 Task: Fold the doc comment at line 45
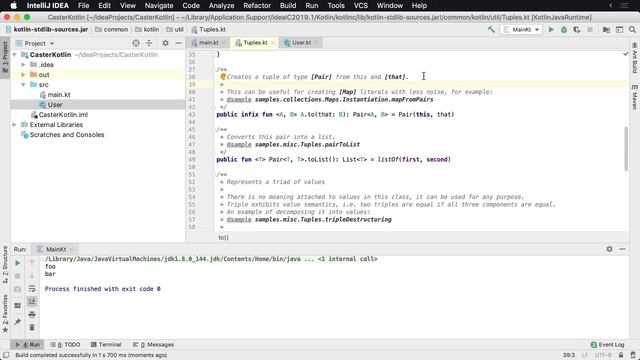point(214,130)
